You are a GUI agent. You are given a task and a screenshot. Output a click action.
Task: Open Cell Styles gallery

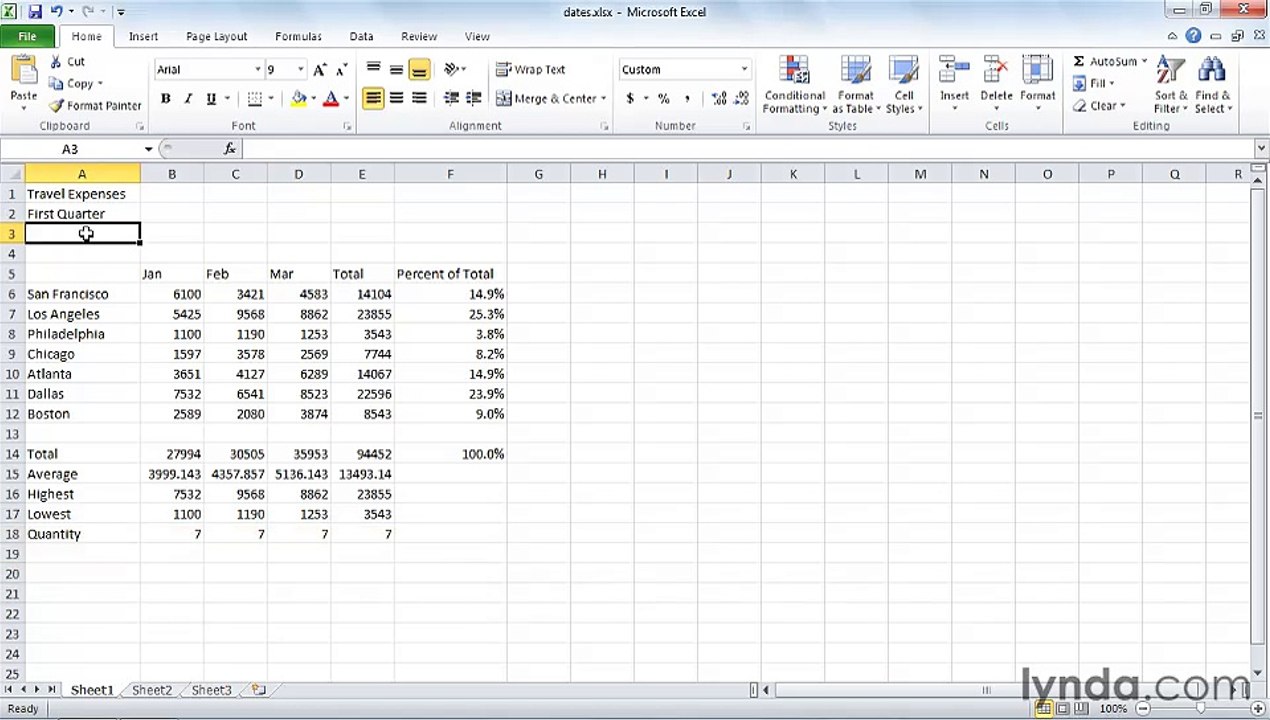(x=904, y=85)
